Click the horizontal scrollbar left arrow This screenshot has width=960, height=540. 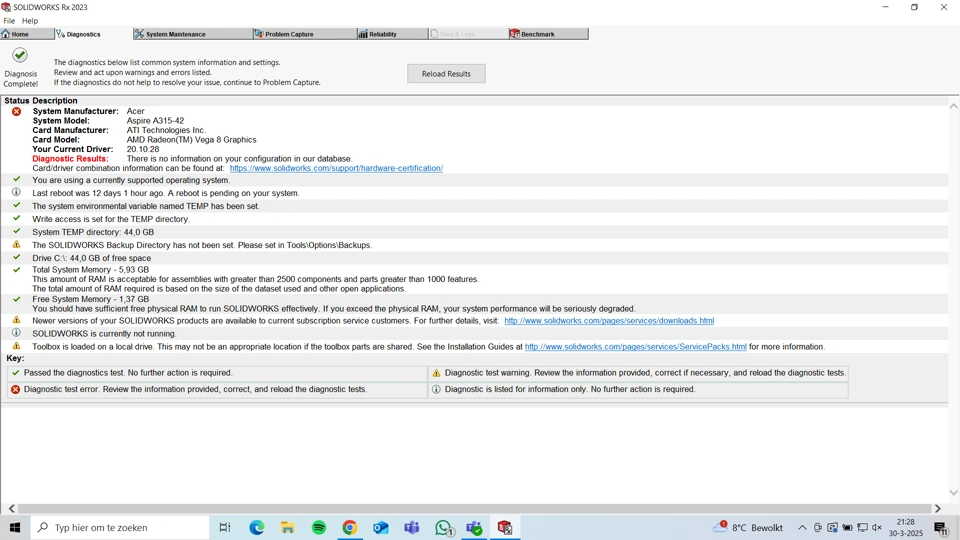[12, 508]
